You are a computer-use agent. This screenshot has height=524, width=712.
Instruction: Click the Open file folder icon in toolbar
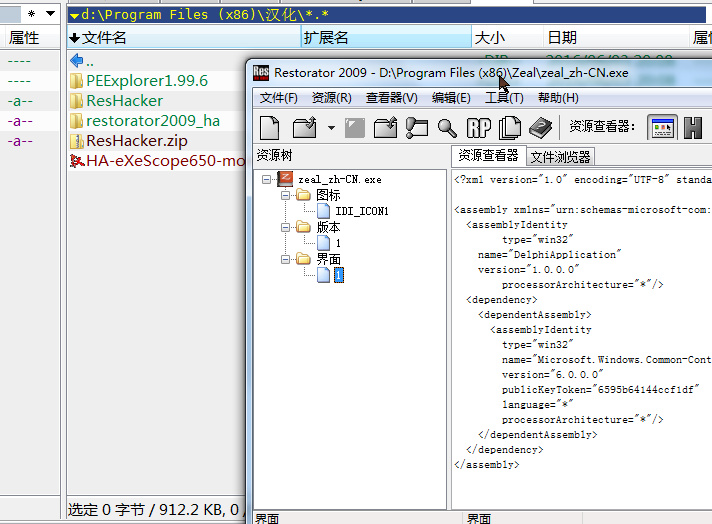coord(305,128)
